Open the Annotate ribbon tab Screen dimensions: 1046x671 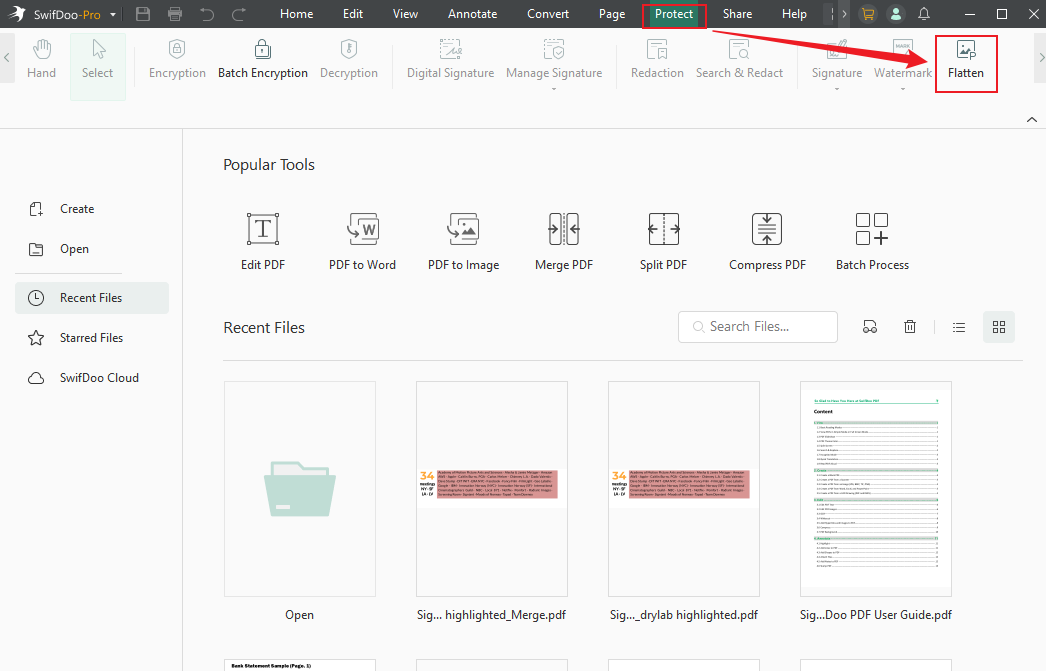tap(472, 14)
